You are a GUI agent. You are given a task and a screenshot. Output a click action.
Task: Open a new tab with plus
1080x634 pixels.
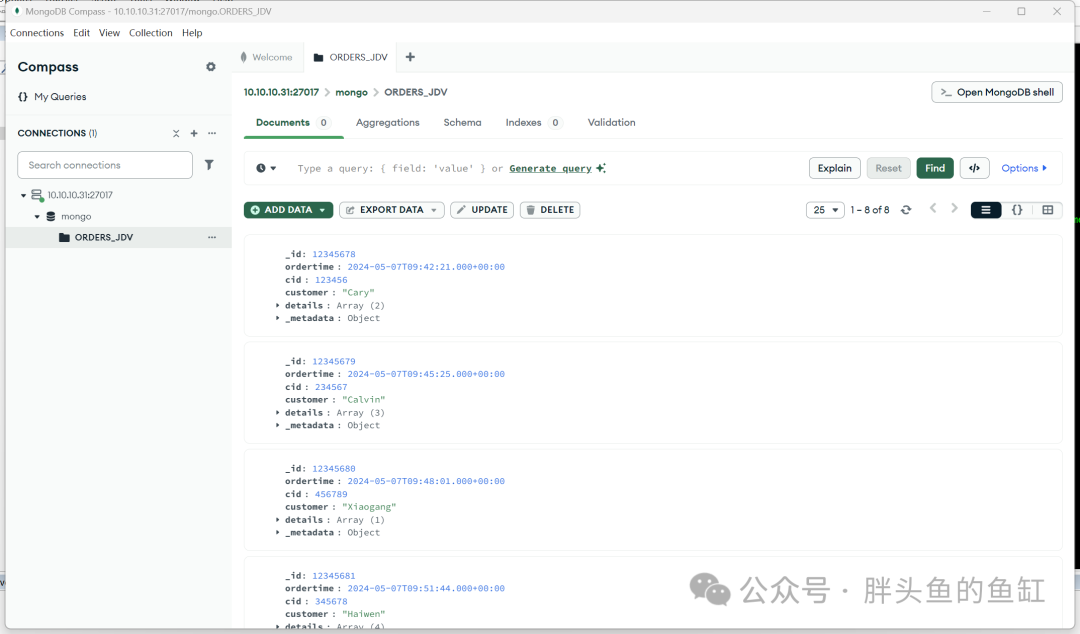click(x=411, y=57)
